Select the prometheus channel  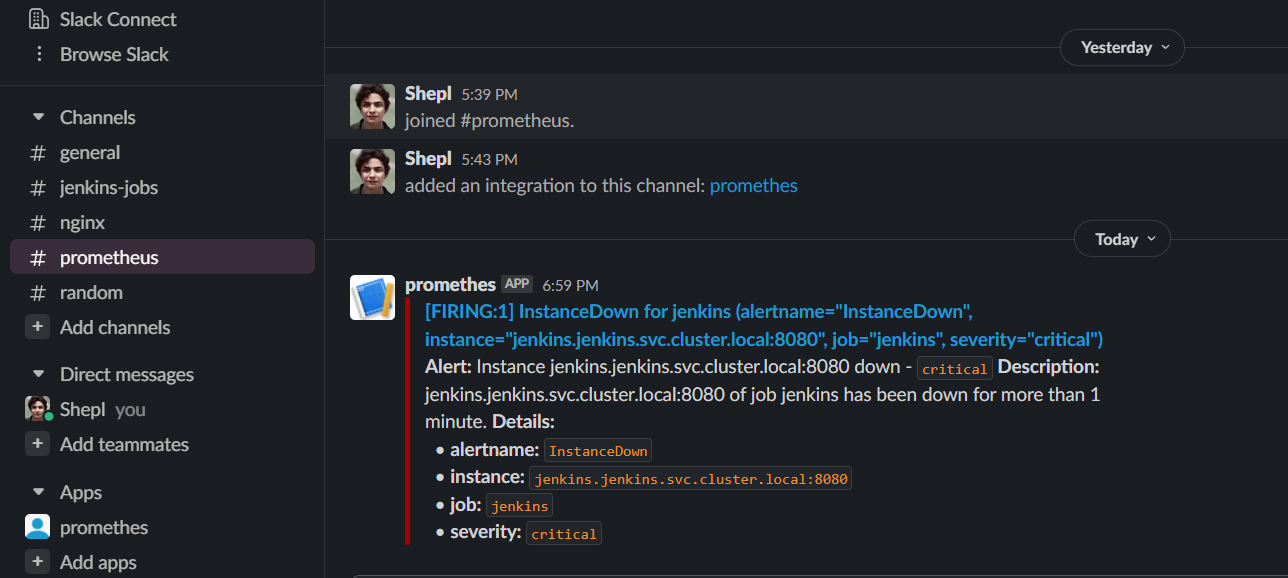tap(162, 257)
